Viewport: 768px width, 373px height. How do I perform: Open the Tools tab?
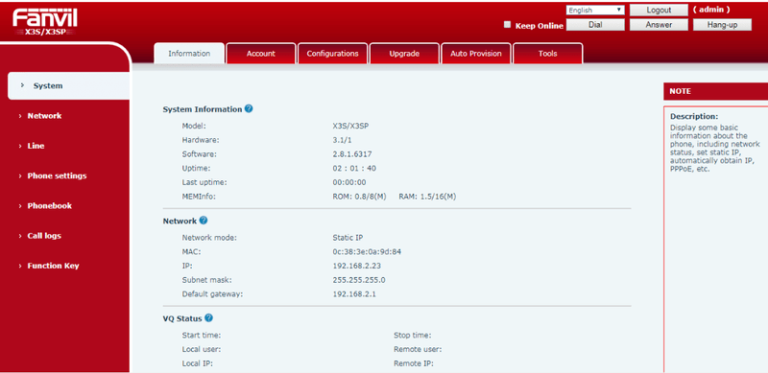548,54
